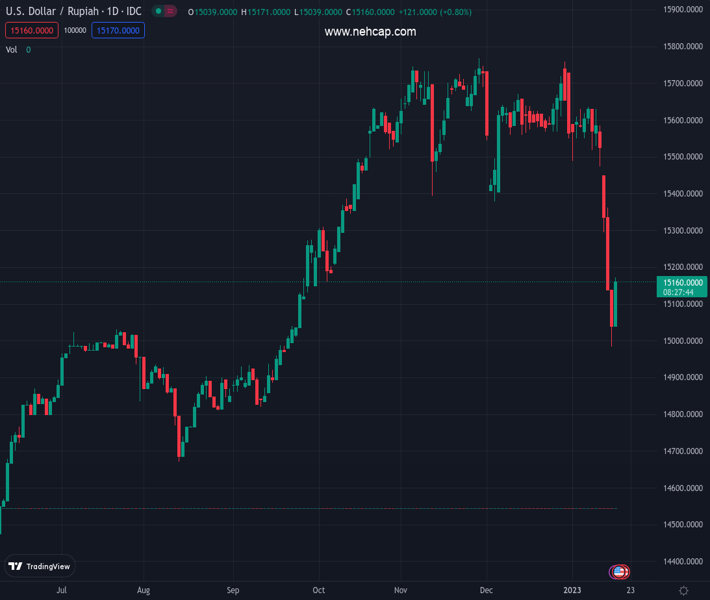Click the Jul label on the time axis
710x600 pixels.
click(x=62, y=591)
